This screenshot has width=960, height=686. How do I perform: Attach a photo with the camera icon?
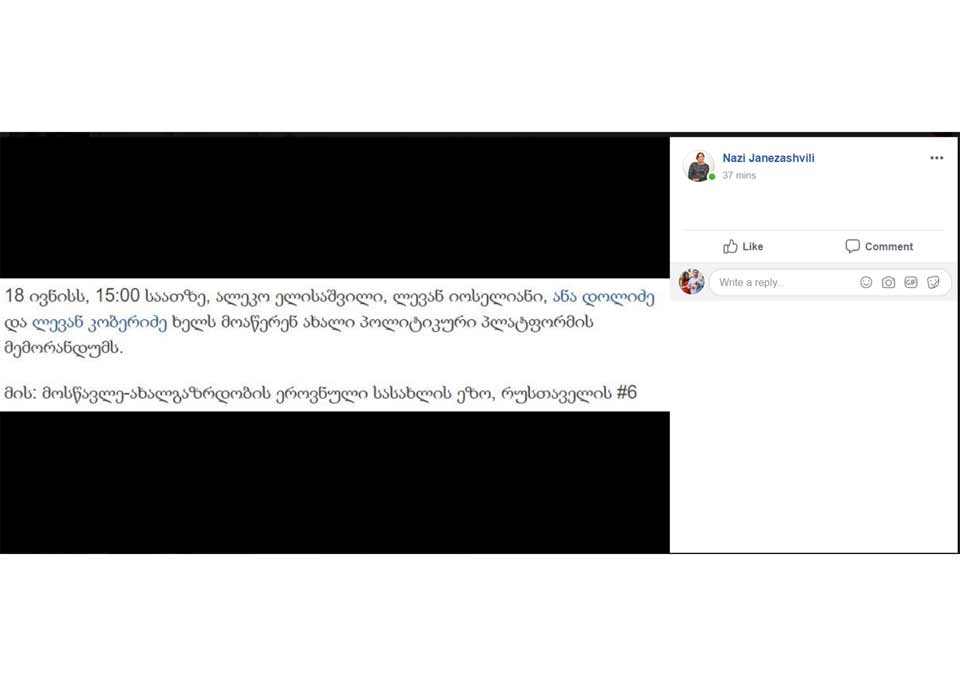(x=888, y=282)
